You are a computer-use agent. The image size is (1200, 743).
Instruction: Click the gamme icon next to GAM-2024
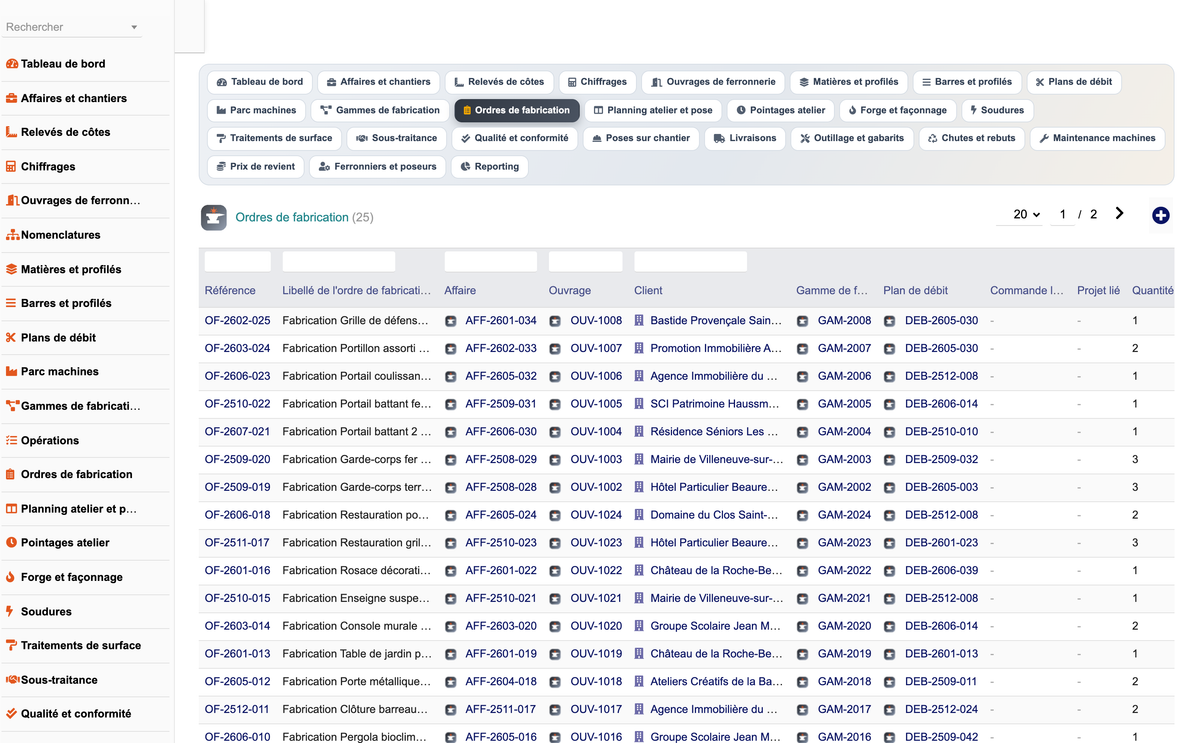802,515
